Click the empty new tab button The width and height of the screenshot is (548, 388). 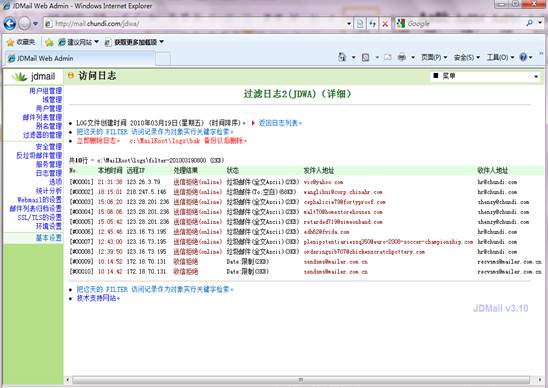[x=163, y=58]
